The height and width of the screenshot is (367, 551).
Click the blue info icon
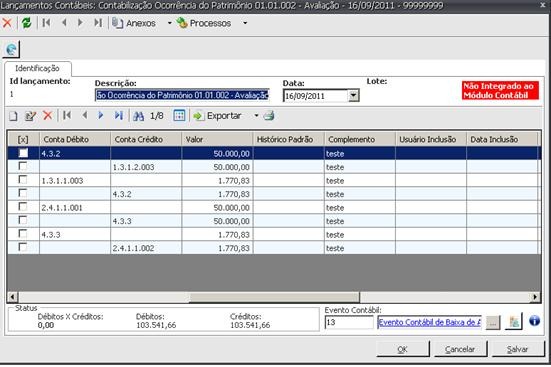pyautogui.click(x=534, y=321)
